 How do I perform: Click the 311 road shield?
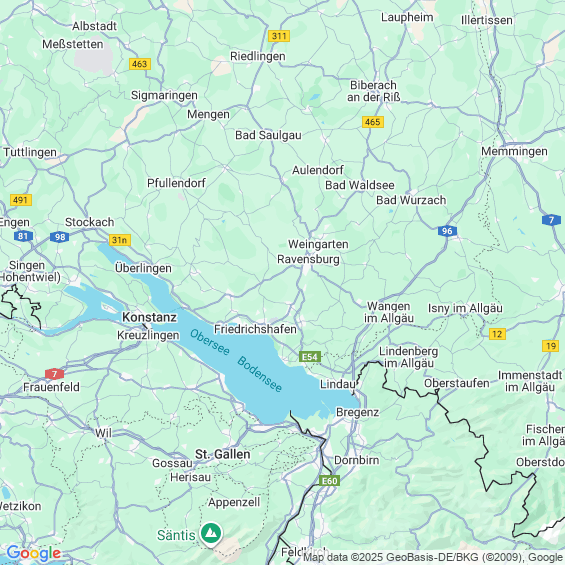279,36
